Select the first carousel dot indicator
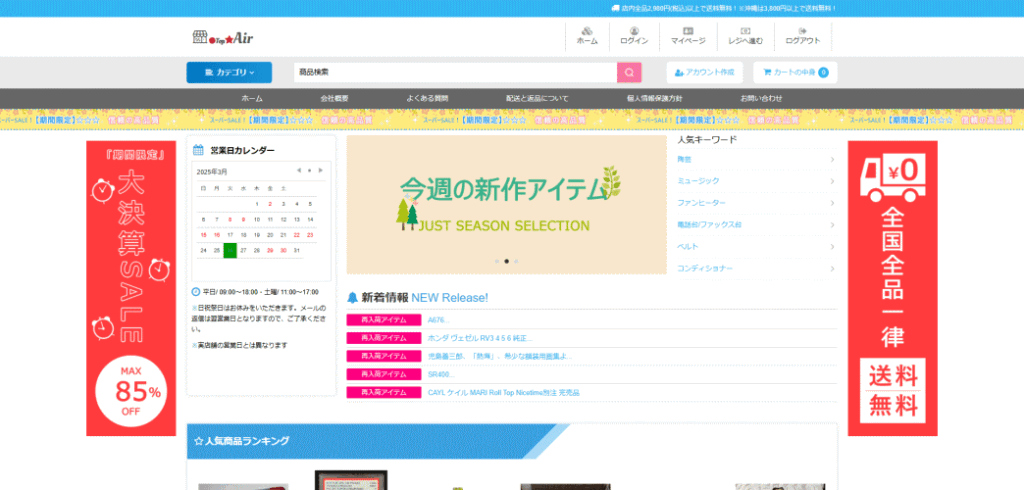 click(x=496, y=261)
